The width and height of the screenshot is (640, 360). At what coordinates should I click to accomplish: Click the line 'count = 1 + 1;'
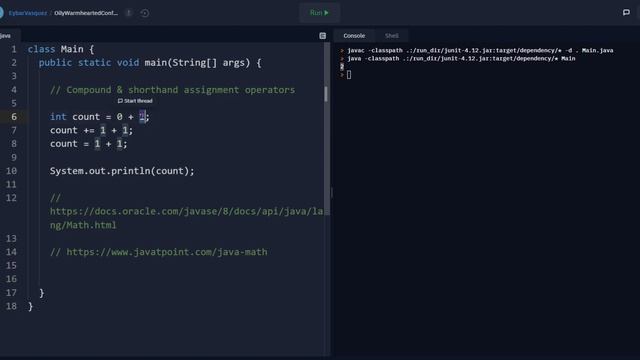[x=89, y=144]
